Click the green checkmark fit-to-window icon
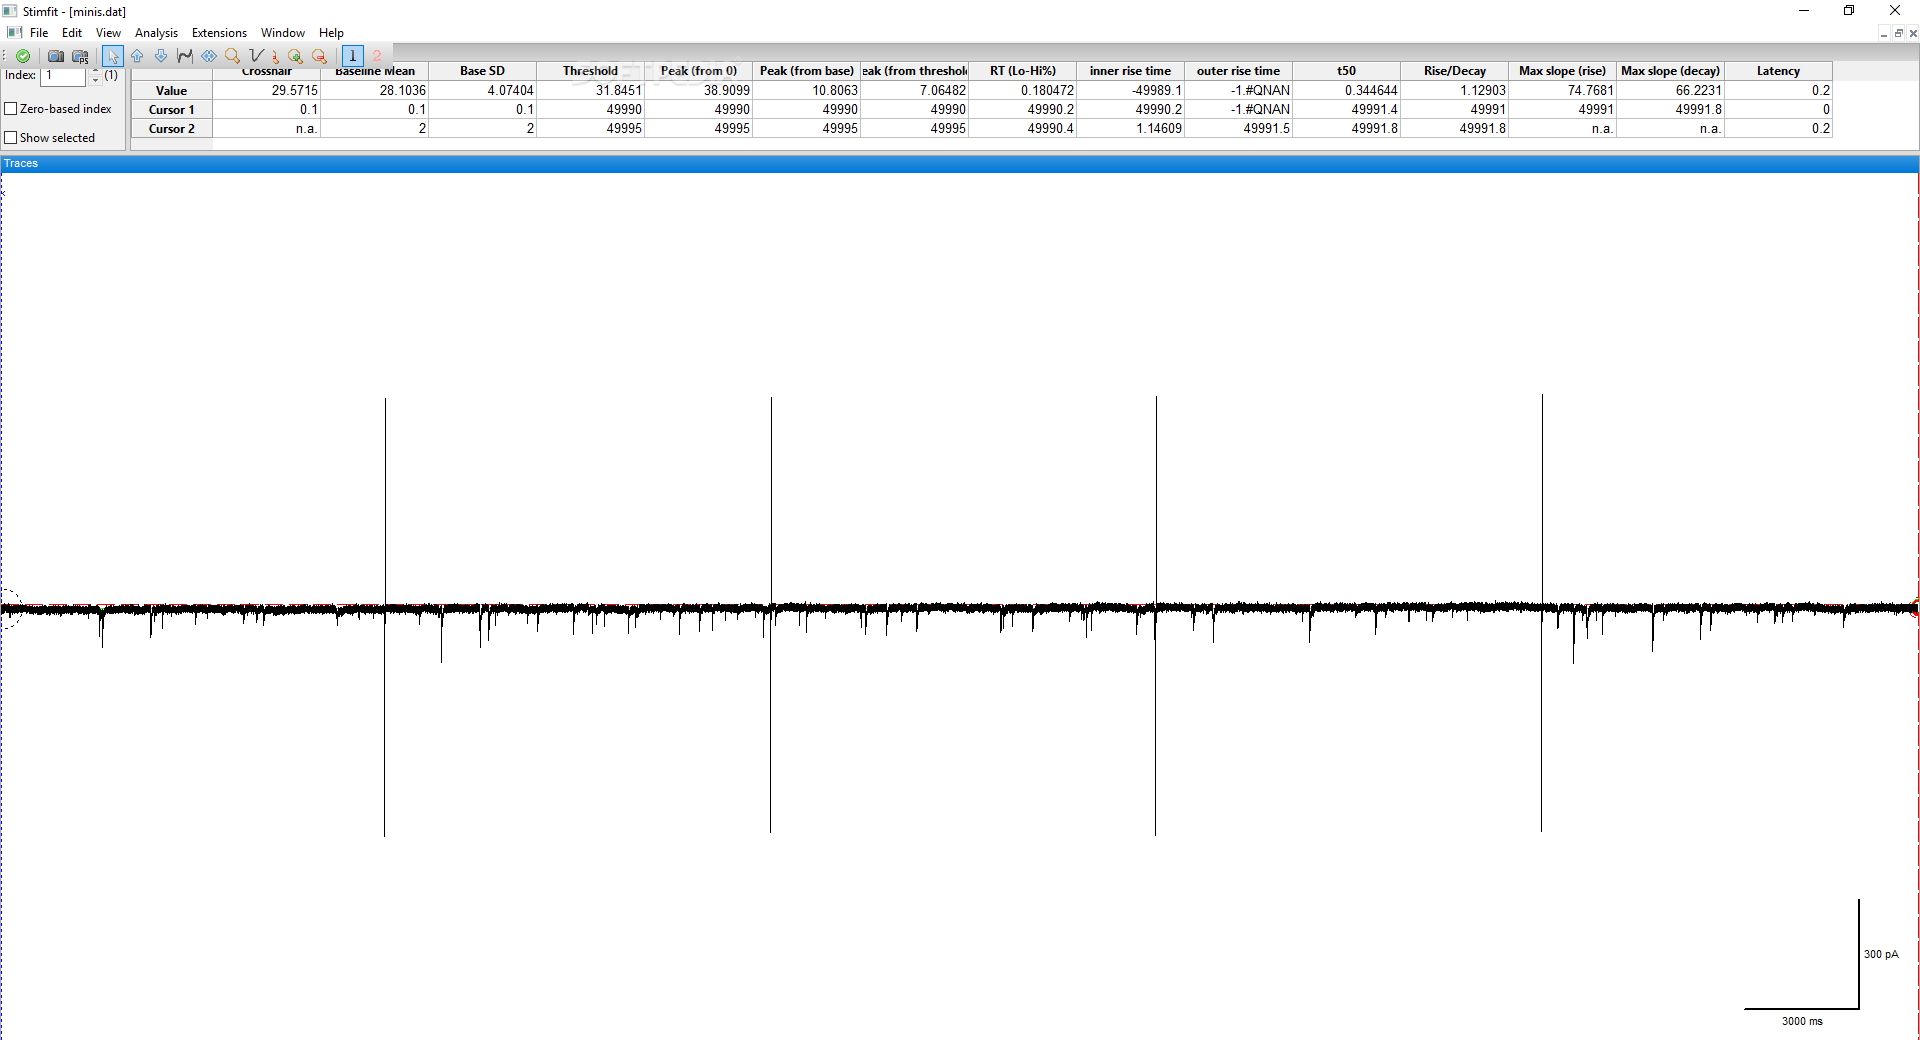The width and height of the screenshot is (1920, 1040). click(23, 56)
